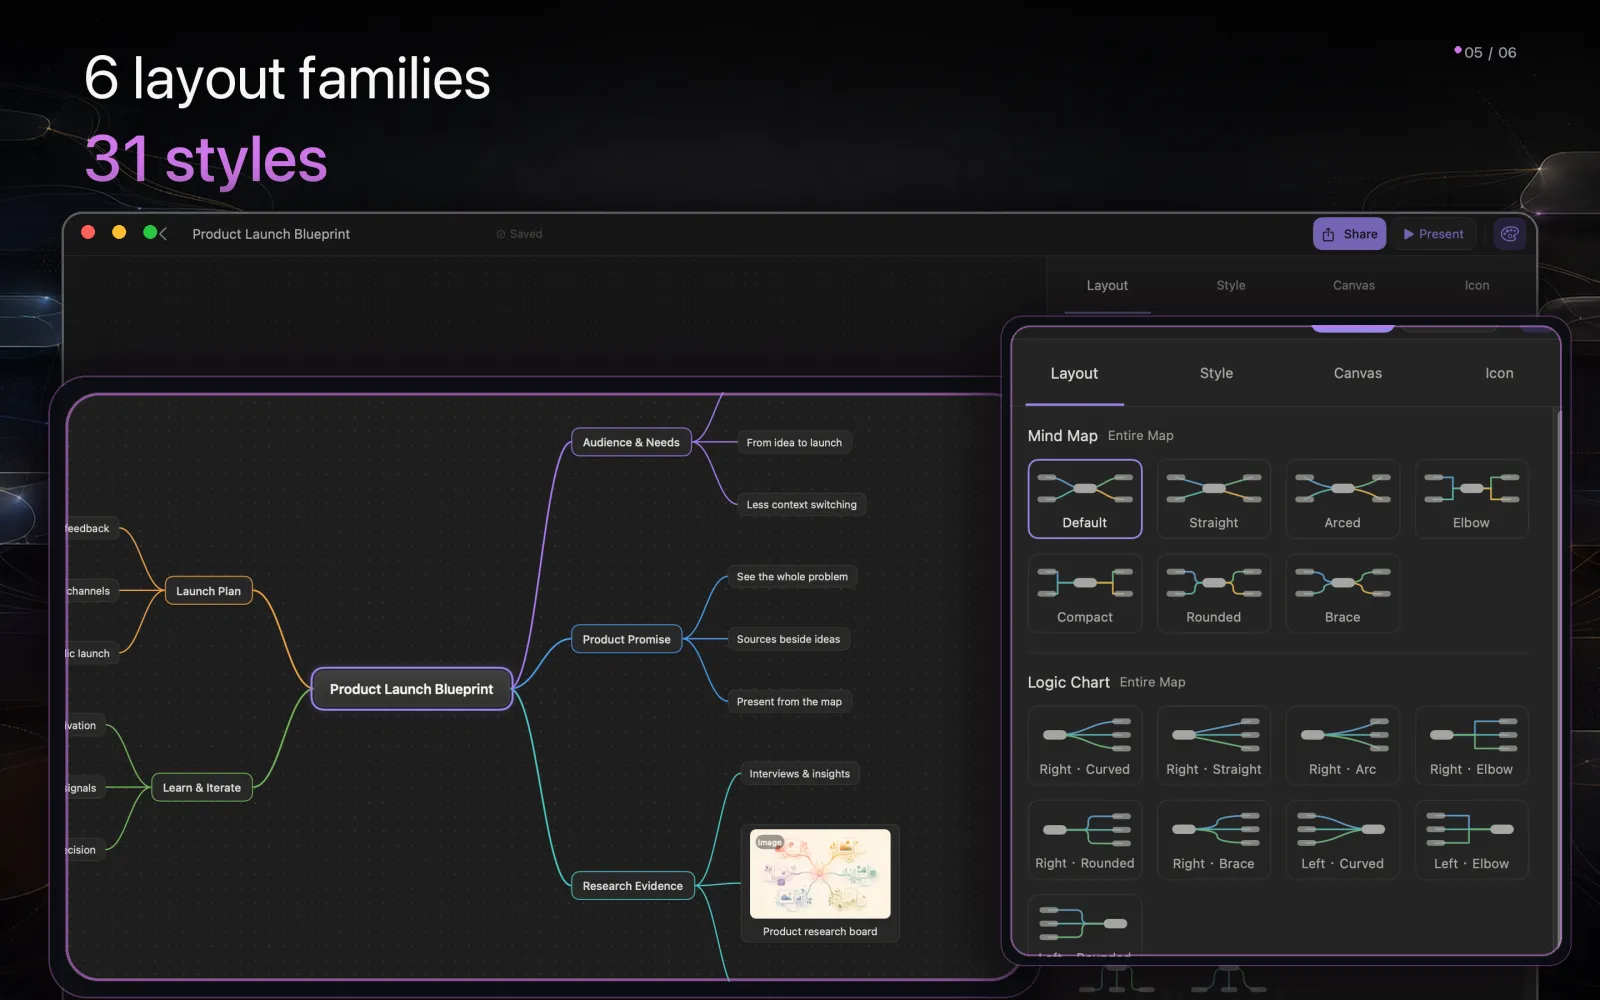
Task: Start presentation with the Present button
Action: coord(1433,234)
